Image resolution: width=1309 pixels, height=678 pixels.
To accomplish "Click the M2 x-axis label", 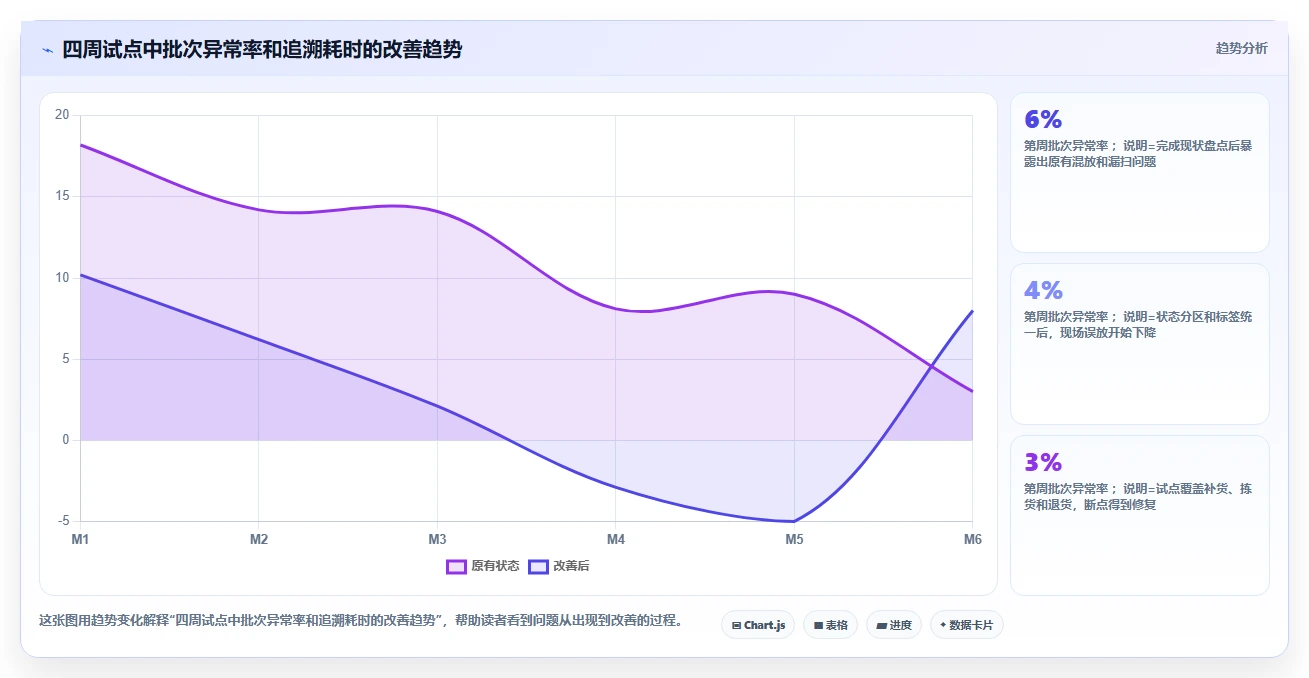I will click(x=259, y=539).
